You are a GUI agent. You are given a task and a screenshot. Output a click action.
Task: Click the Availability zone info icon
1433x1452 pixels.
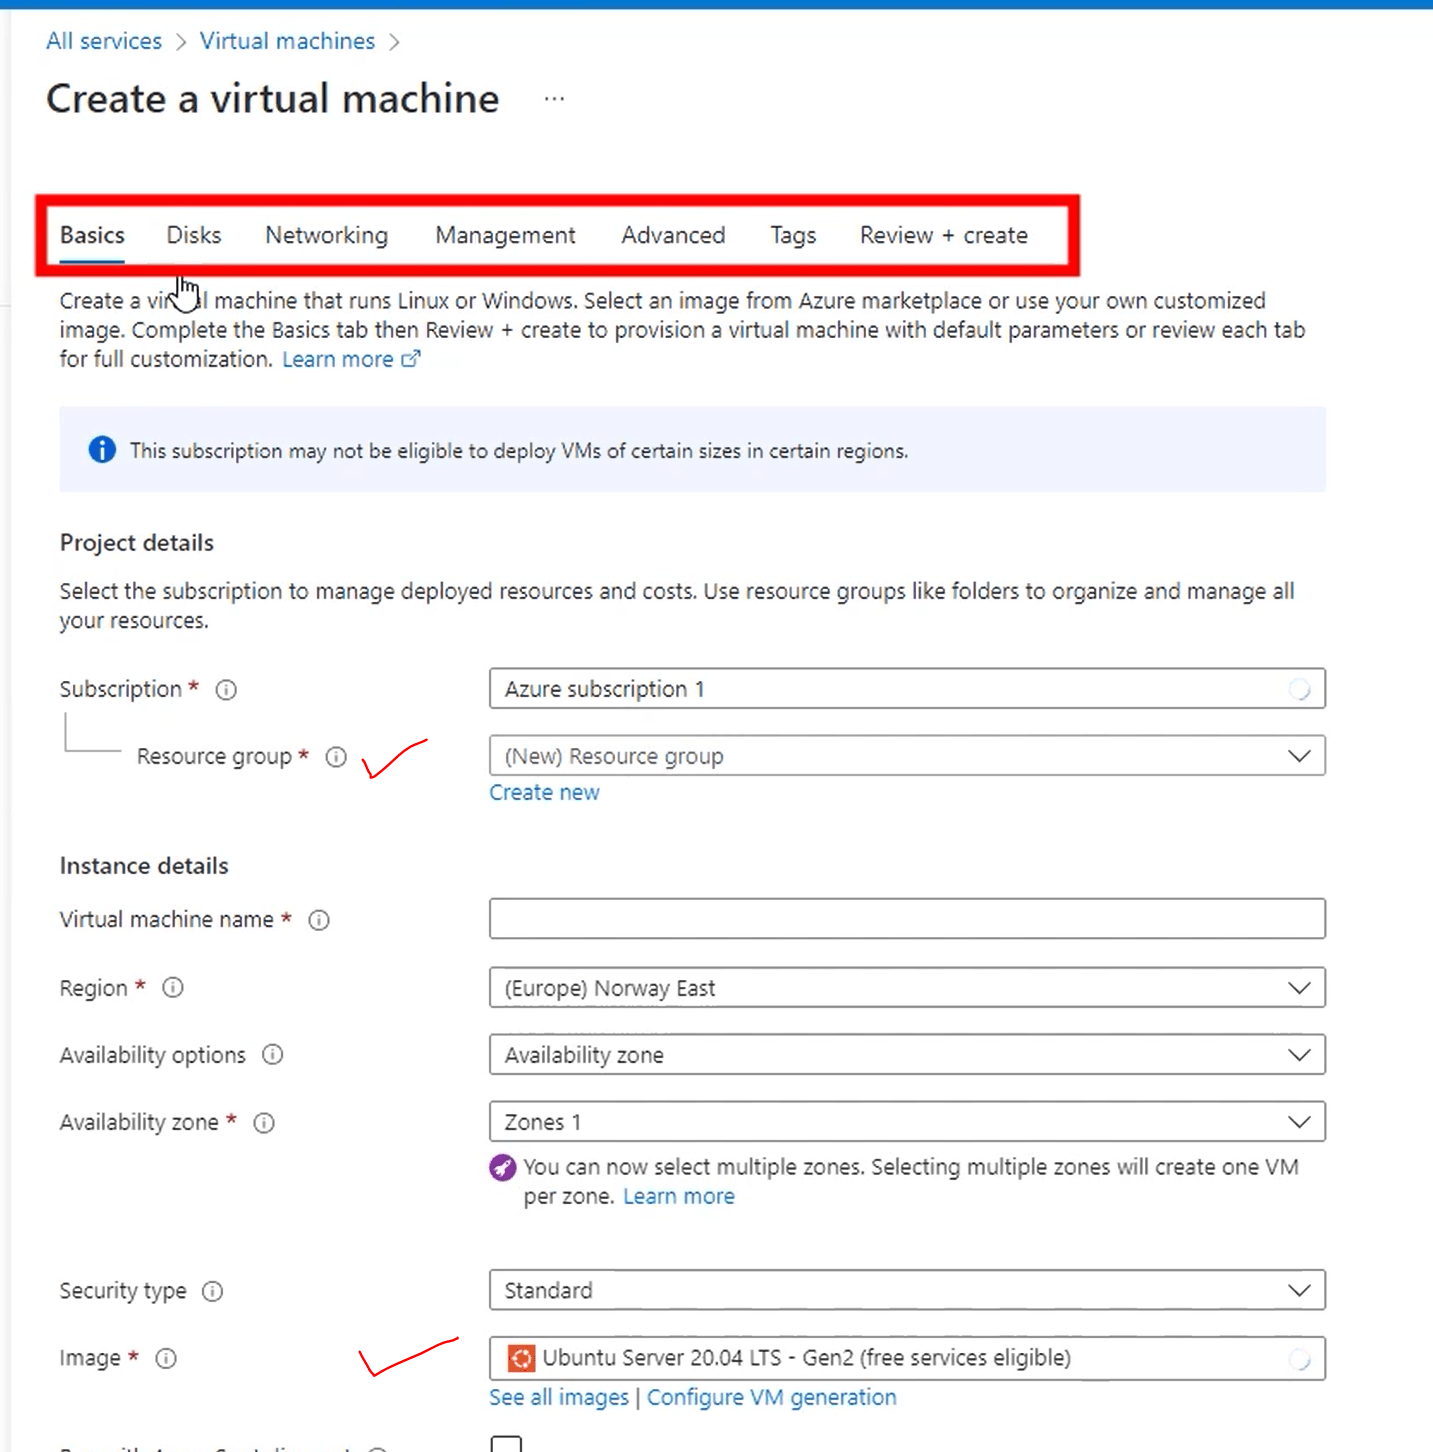click(263, 1122)
